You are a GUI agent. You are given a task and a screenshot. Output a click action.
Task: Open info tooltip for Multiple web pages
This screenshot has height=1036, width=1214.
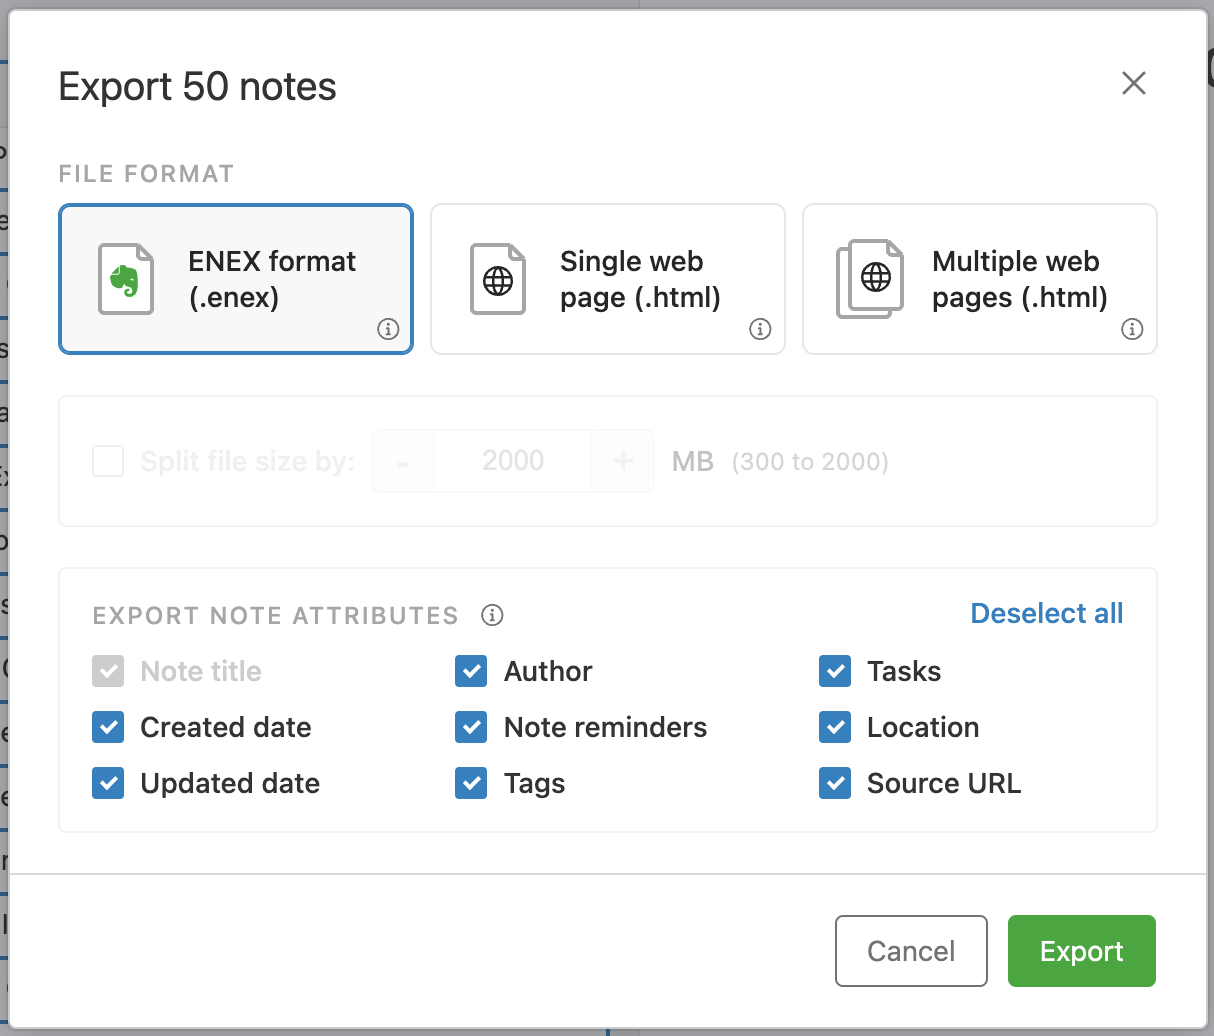pos(1132,329)
